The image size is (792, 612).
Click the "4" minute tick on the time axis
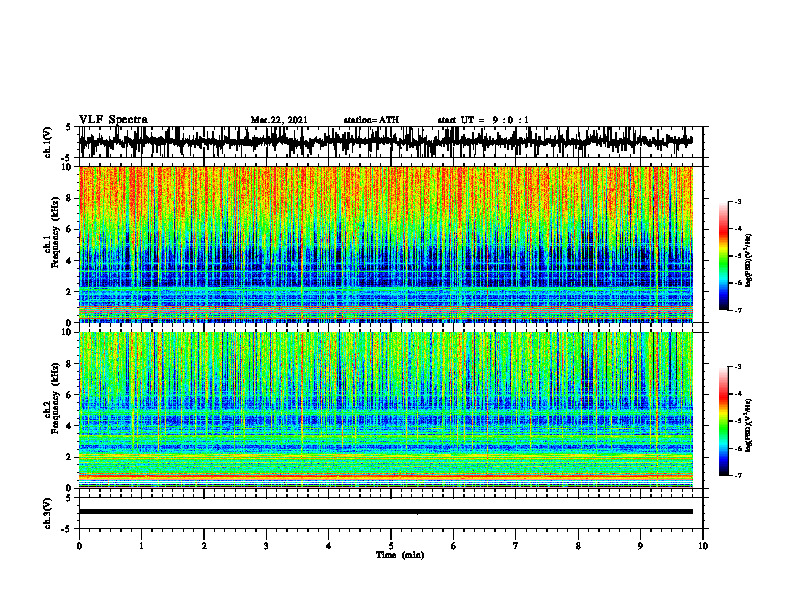pos(329,546)
